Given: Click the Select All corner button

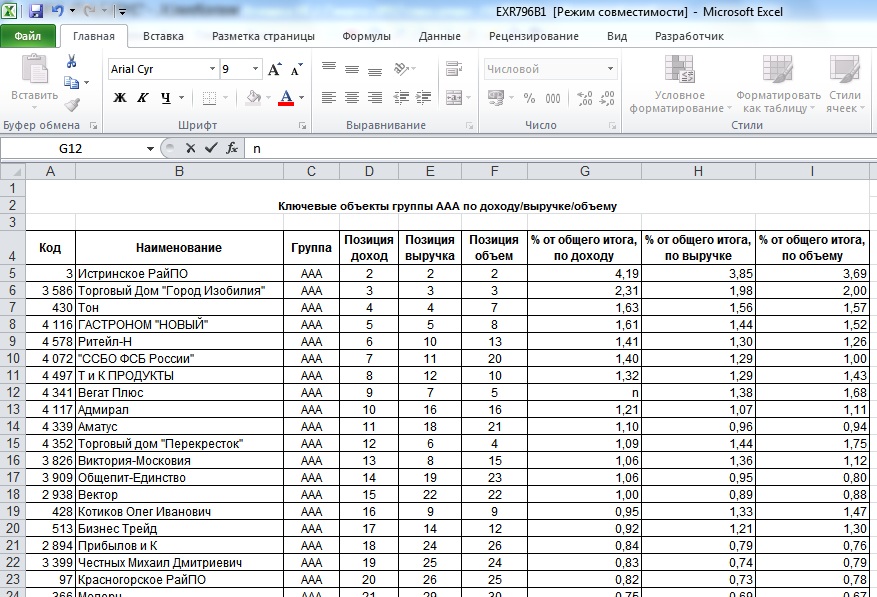Looking at the screenshot, I should (13, 171).
